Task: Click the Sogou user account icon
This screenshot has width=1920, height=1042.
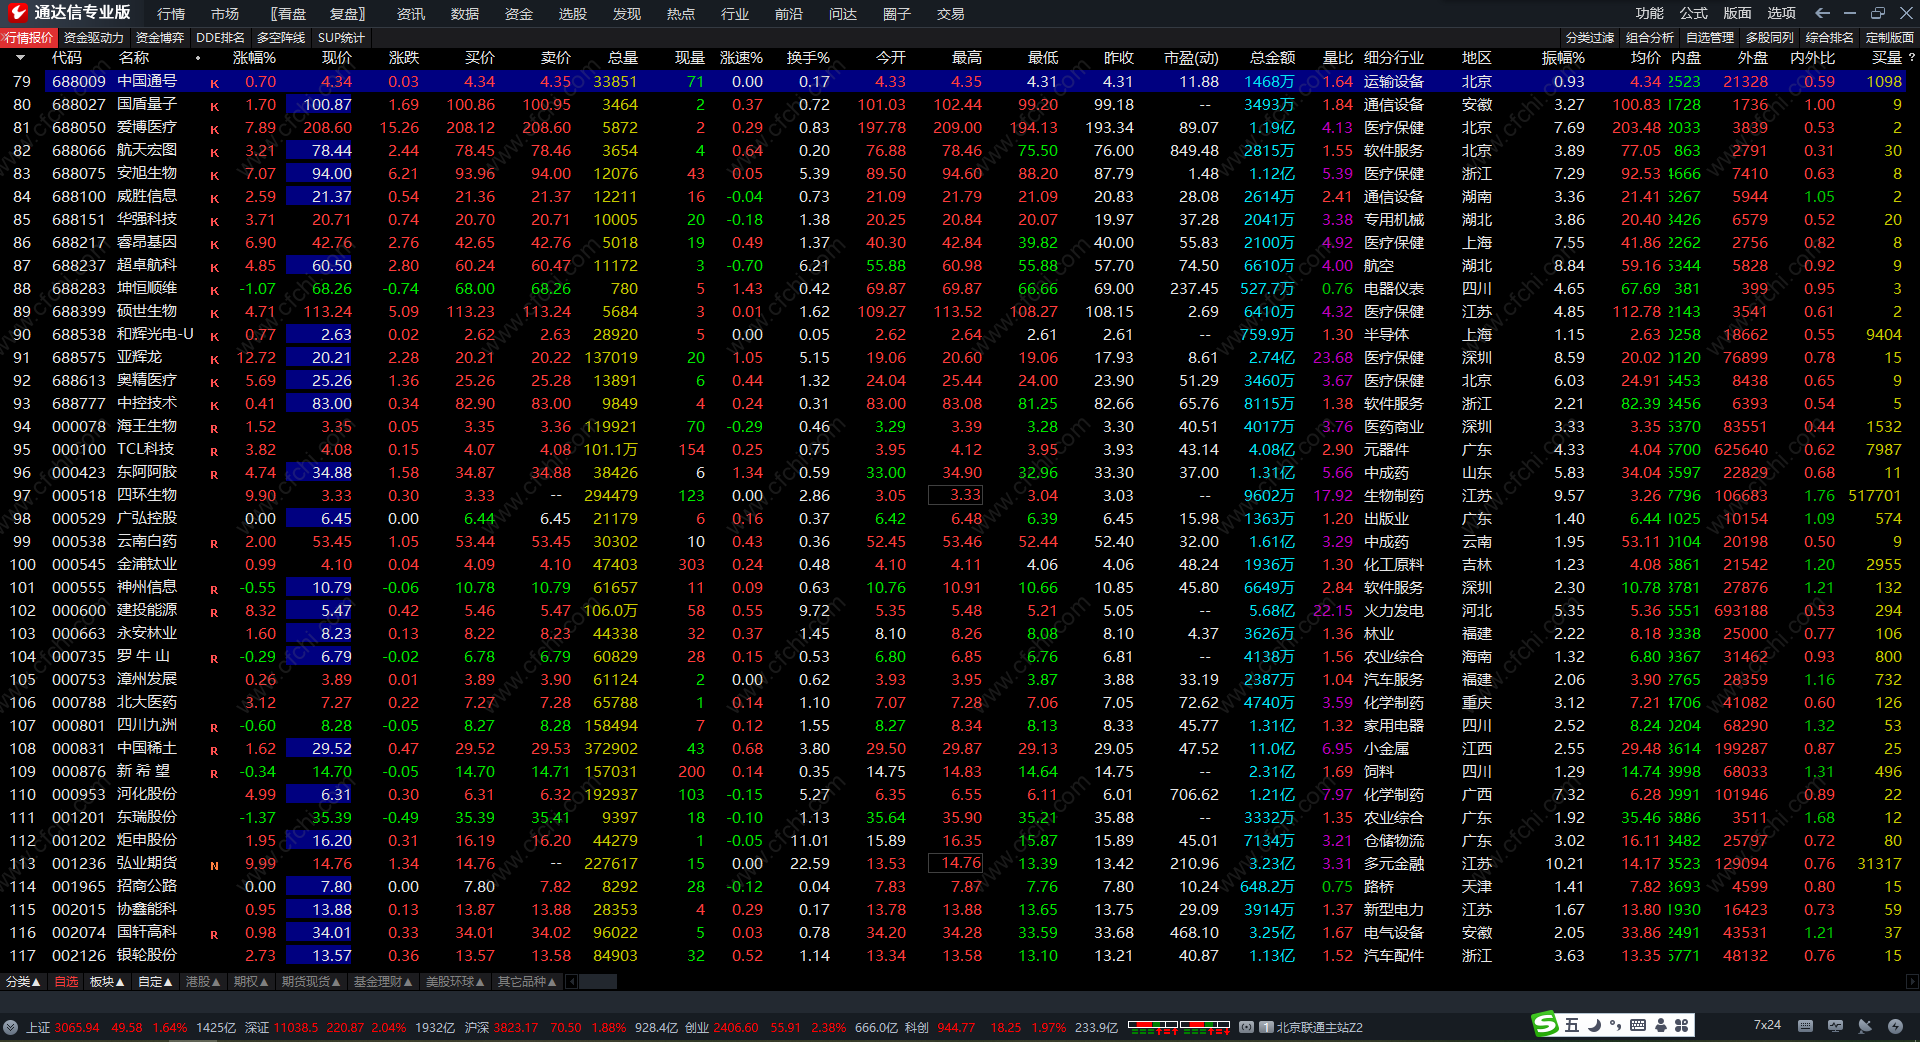Action: [x=1661, y=1025]
